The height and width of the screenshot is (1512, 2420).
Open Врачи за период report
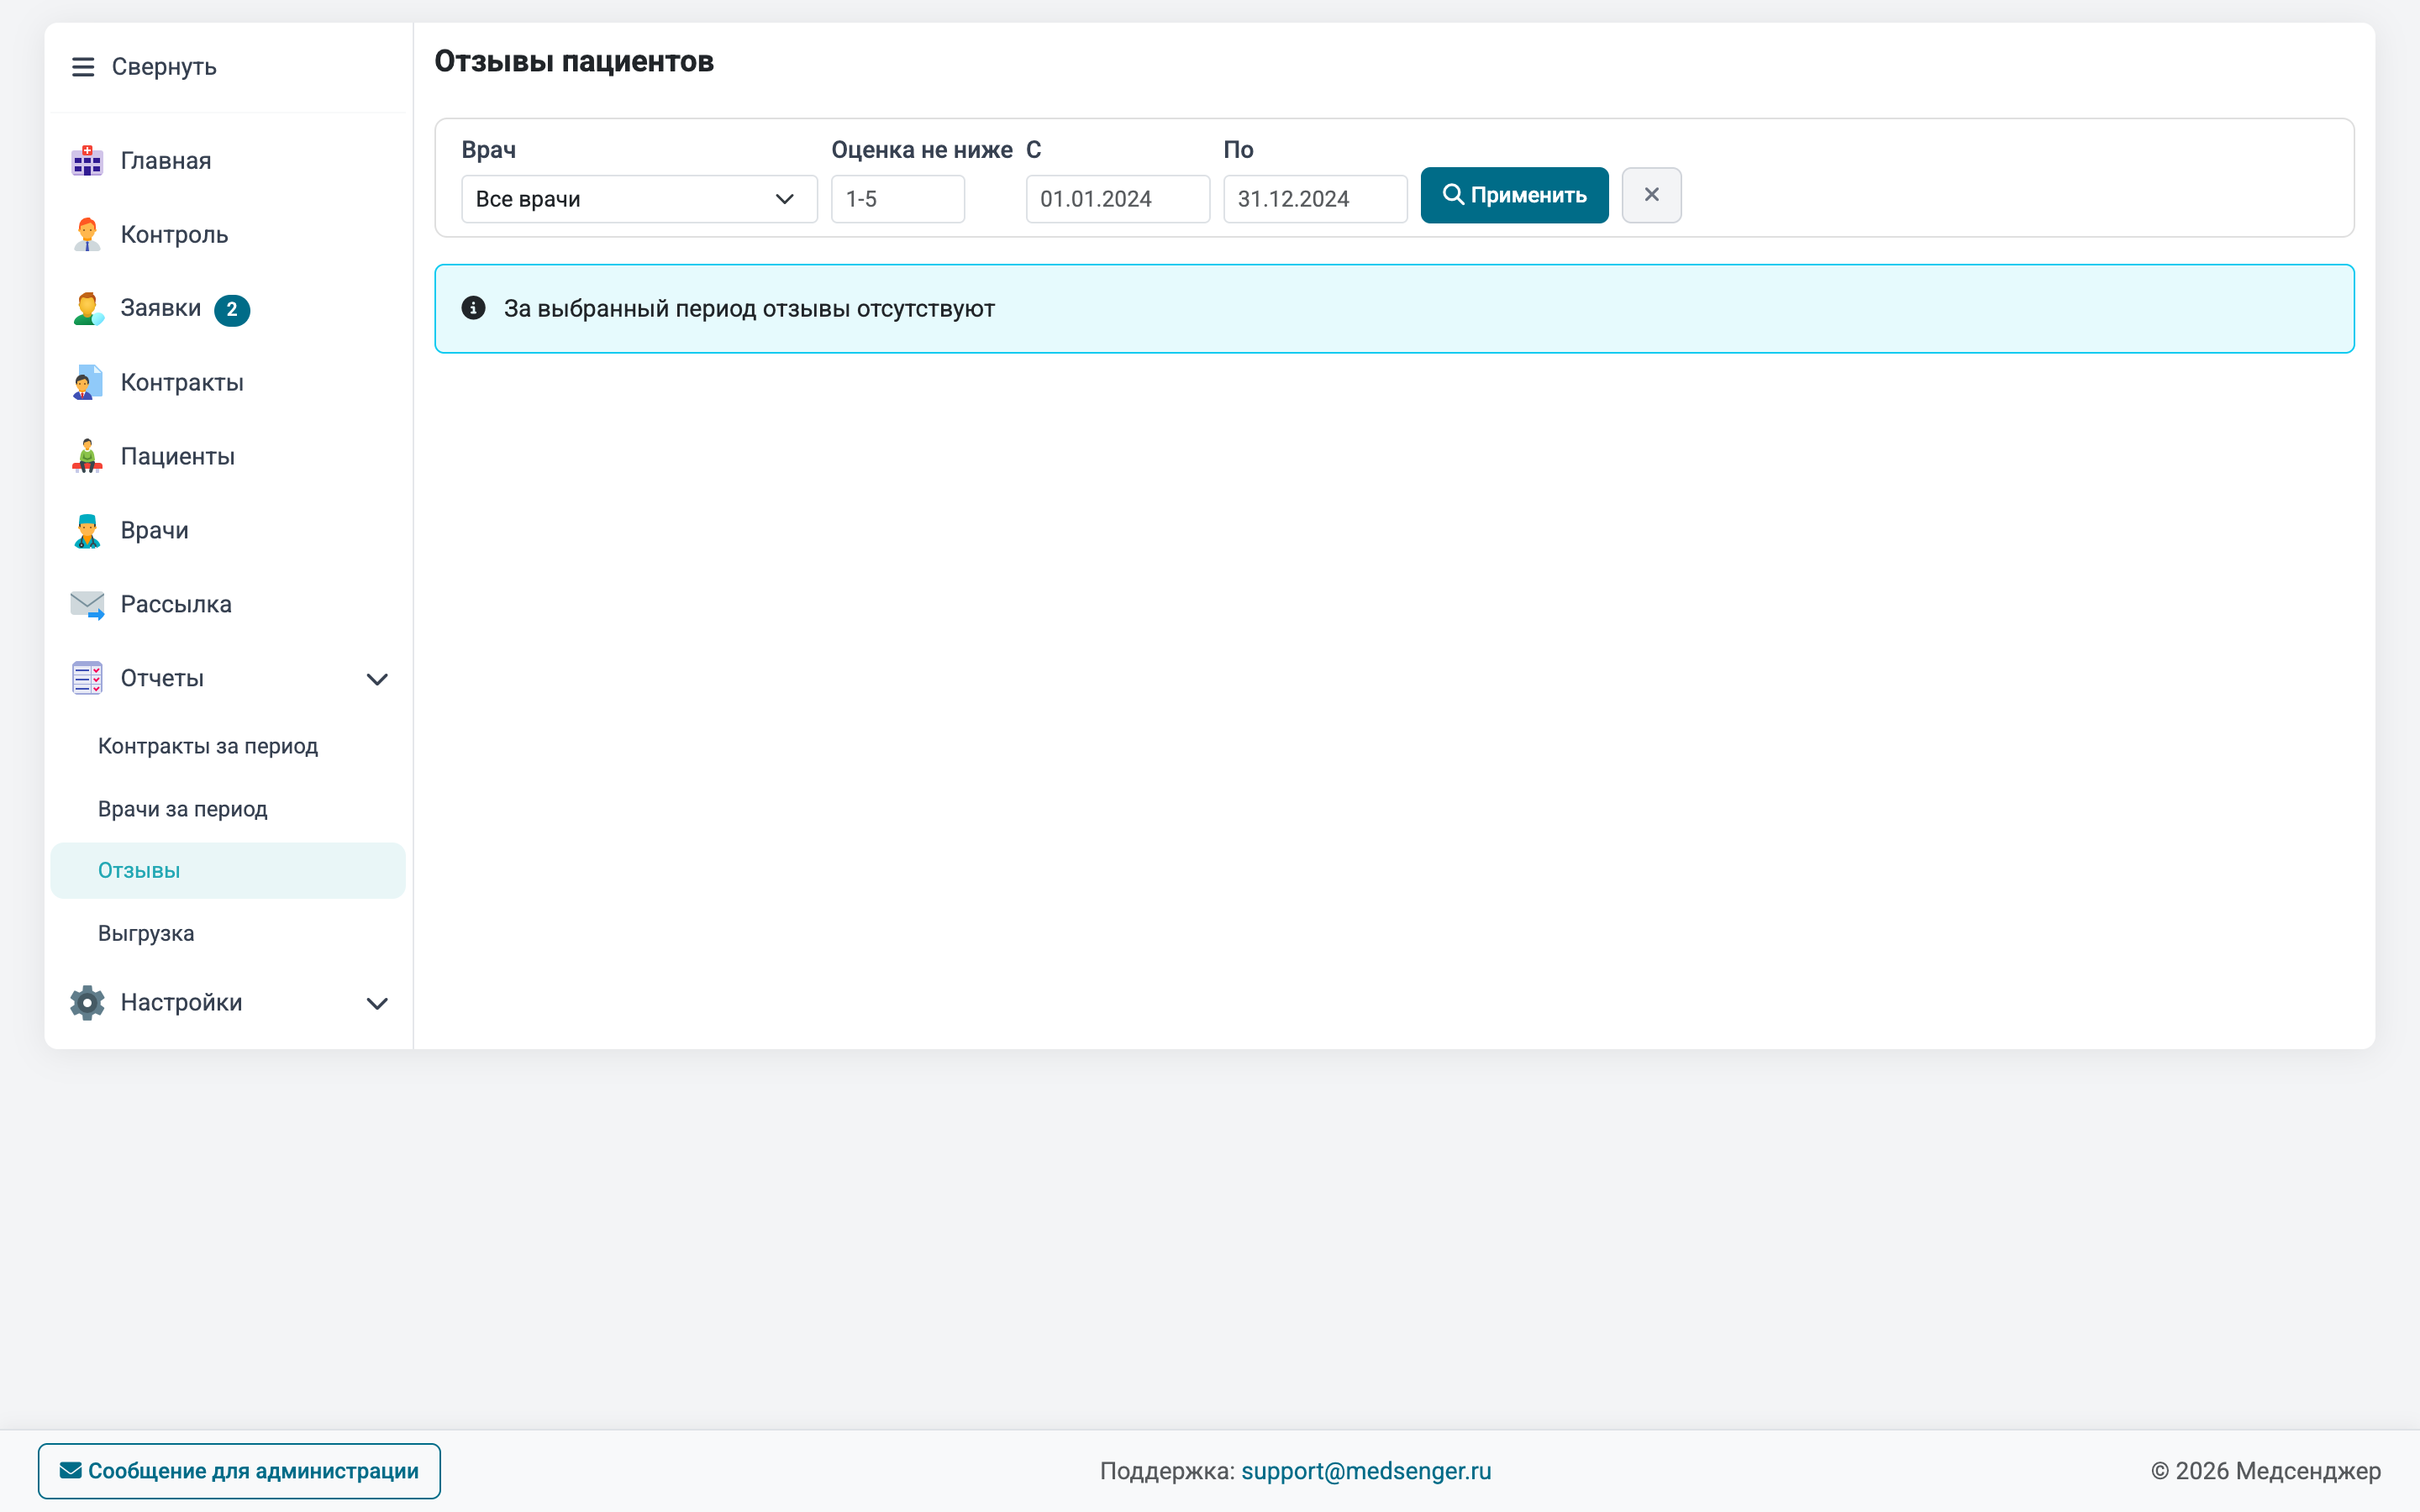(x=228, y=809)
